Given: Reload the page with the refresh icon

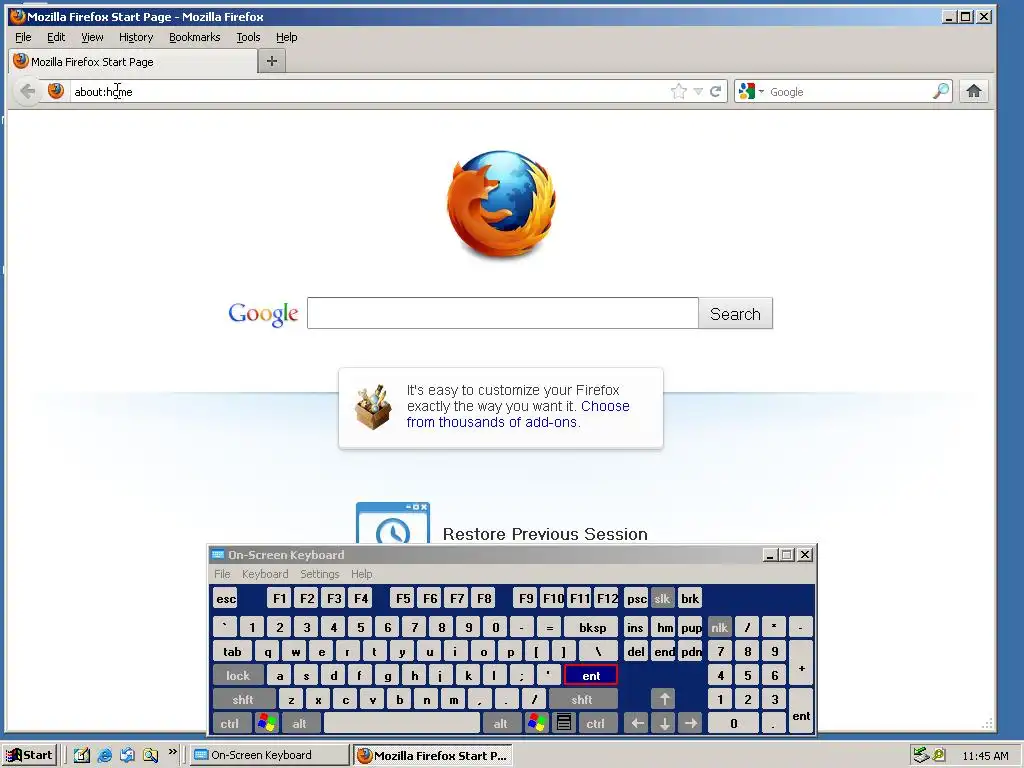Looking at the screenshot, I should (x=716, y=91).
